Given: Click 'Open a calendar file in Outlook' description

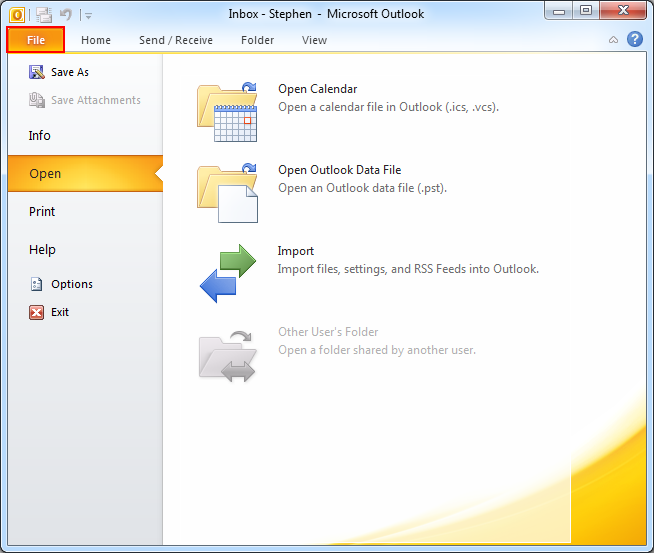Looking at the screenshot, I should [388, 107].
